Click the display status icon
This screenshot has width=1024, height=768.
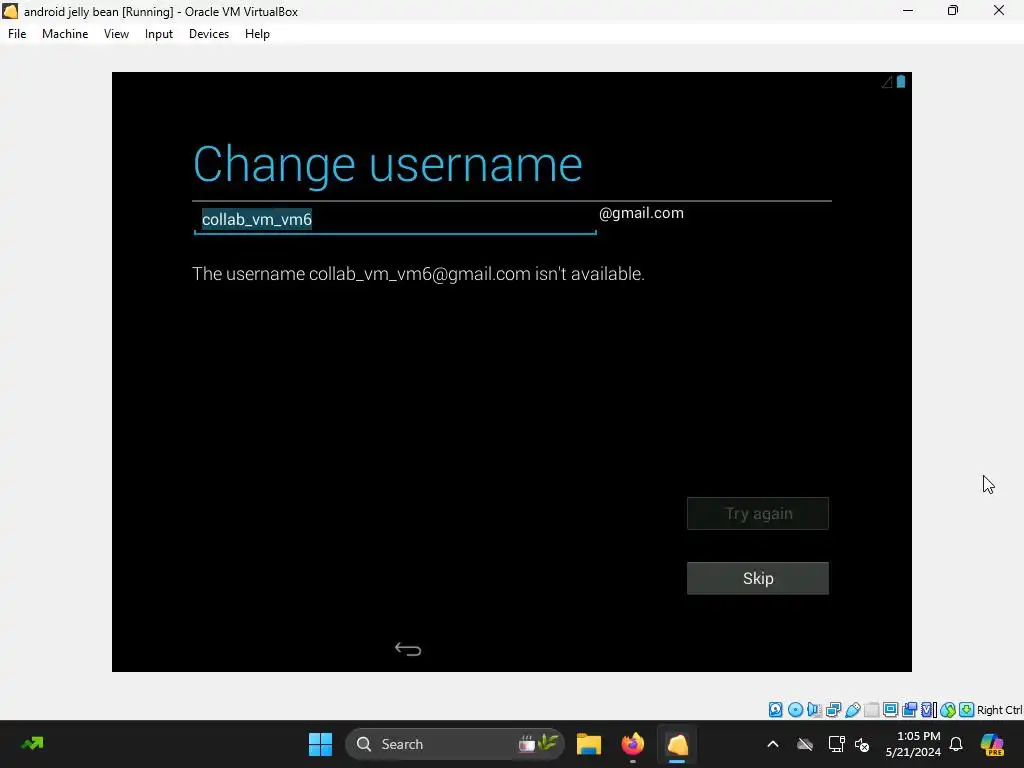click(x=890, y=709)
